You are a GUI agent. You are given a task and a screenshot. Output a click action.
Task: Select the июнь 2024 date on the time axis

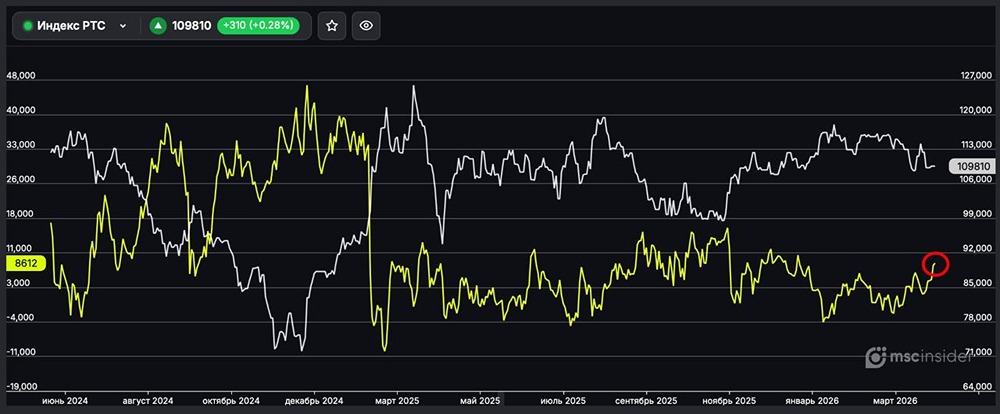click(64, 400)
